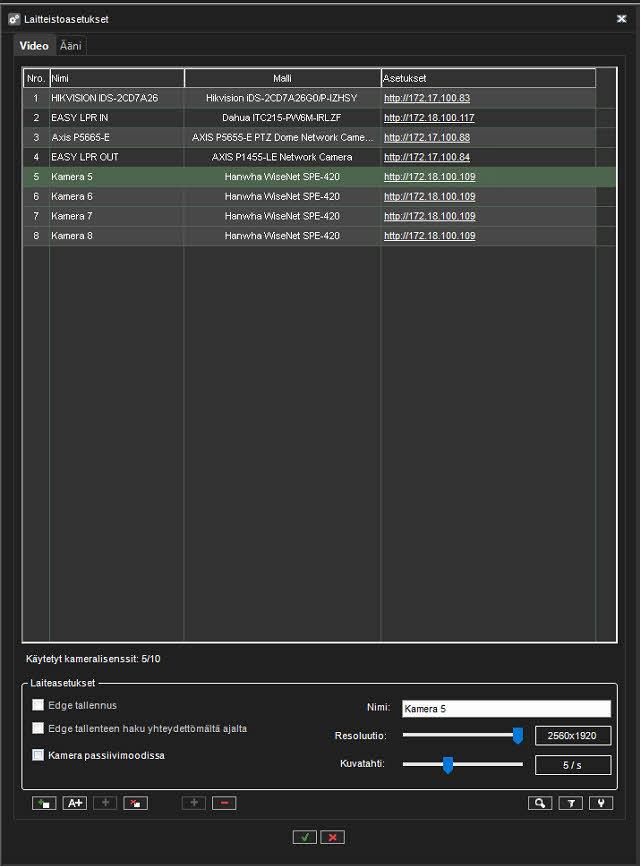Confirm settings with the green checkmark
This screenshot has width=641, height=867.
coord(305,837)
